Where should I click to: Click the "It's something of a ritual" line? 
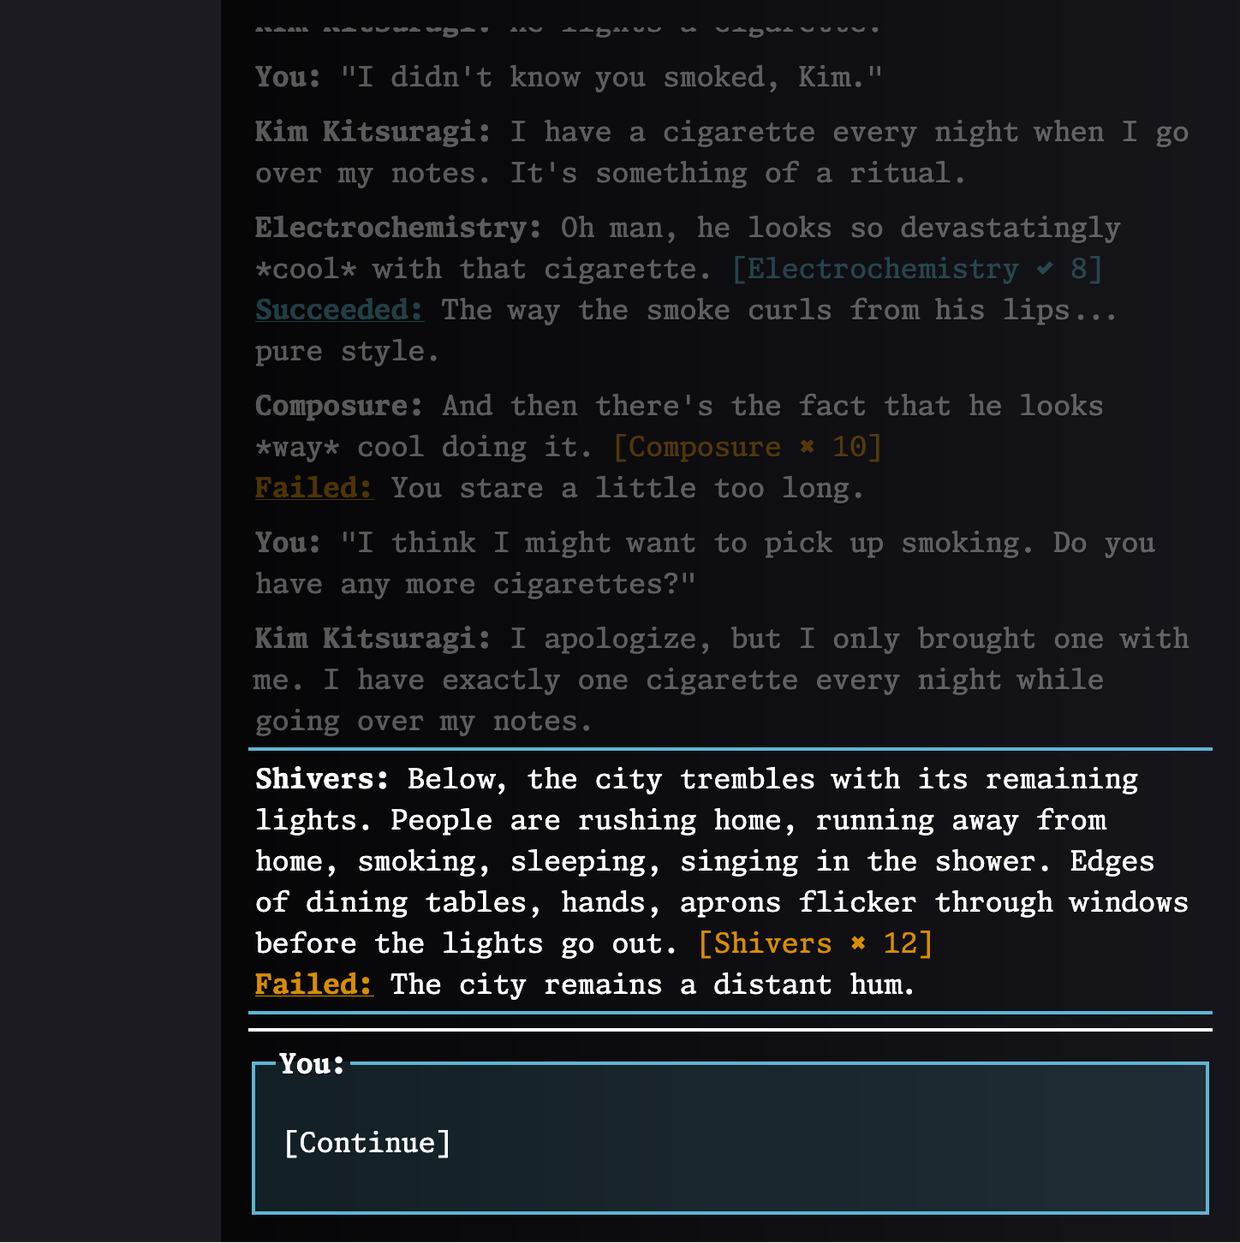738,174
